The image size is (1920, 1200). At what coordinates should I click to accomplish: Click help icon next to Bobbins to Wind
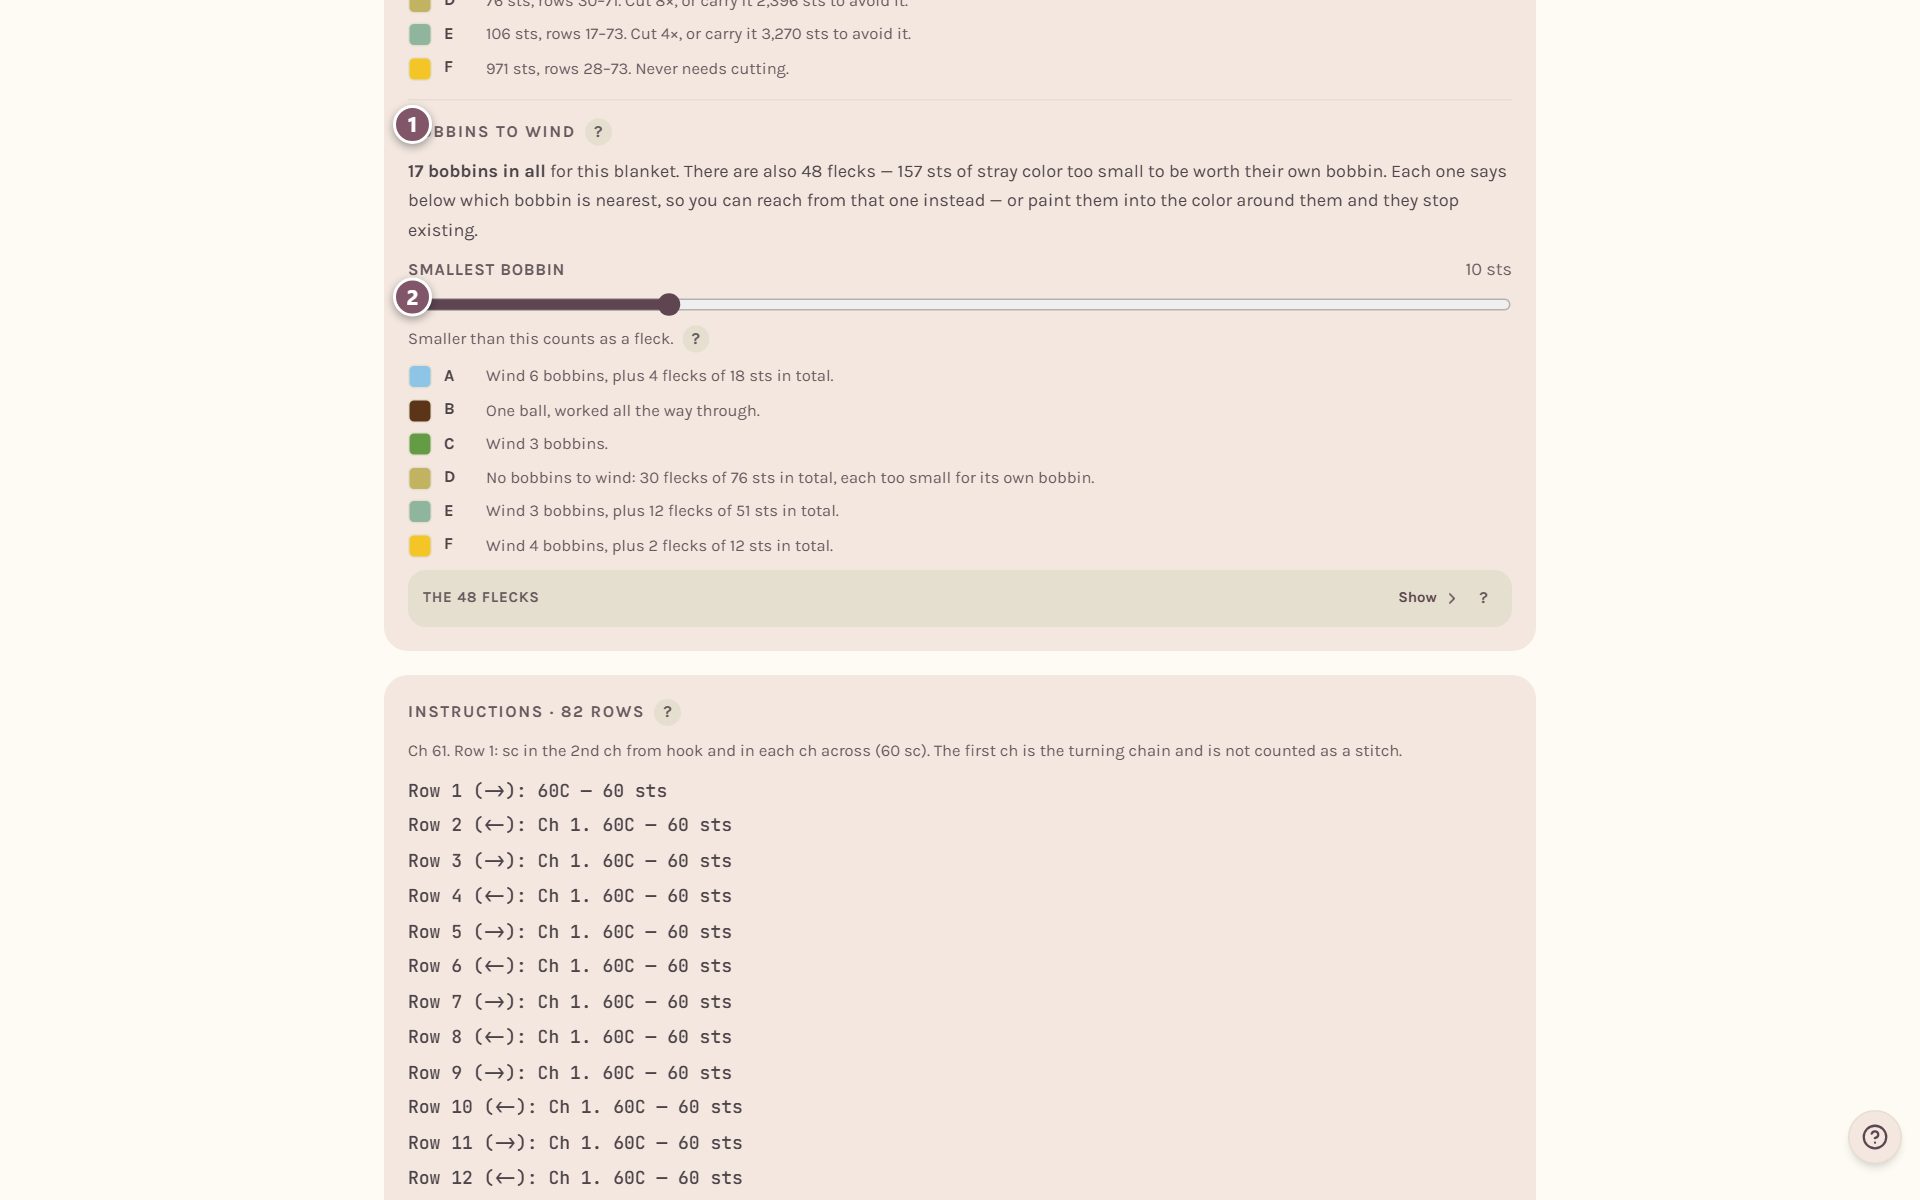[598, 132]
